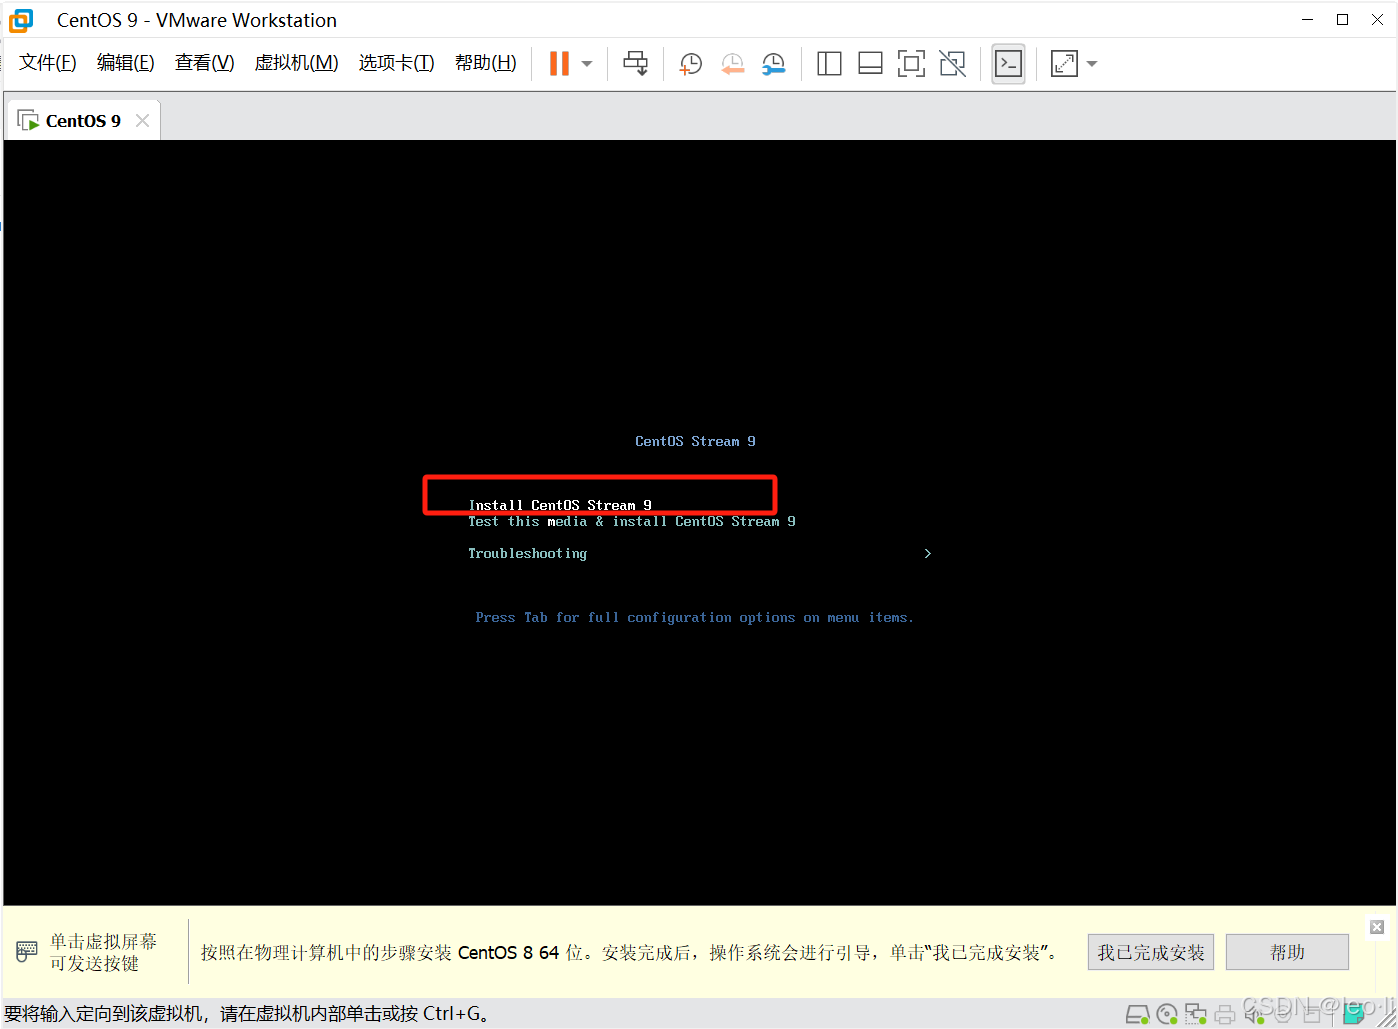Click the green message log note icon
This screenshot has width=1398, height=1029.
pyautogui.click(x=1355, y=1014)
